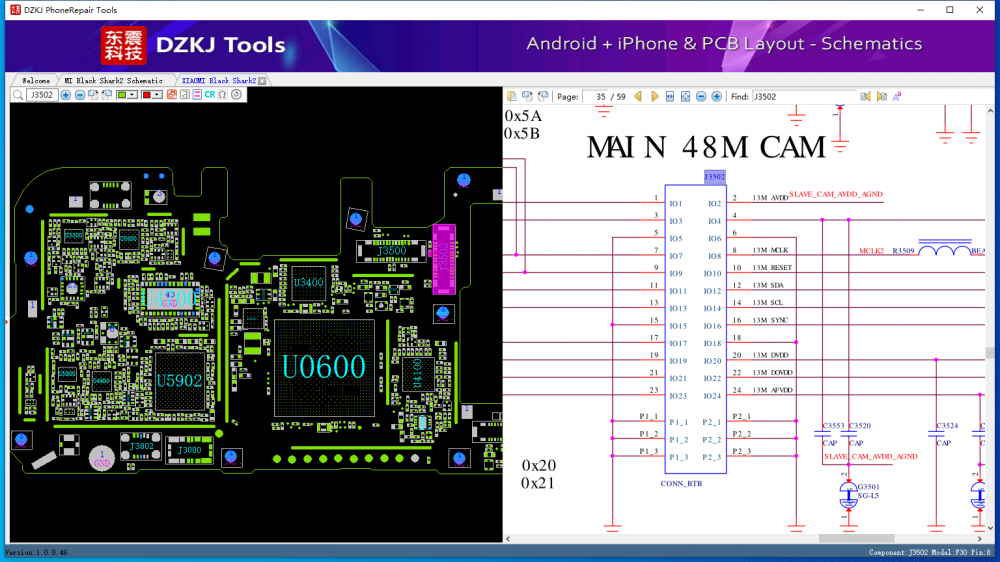
Task: Open the red color dropdown
Action: coord(152,95)
